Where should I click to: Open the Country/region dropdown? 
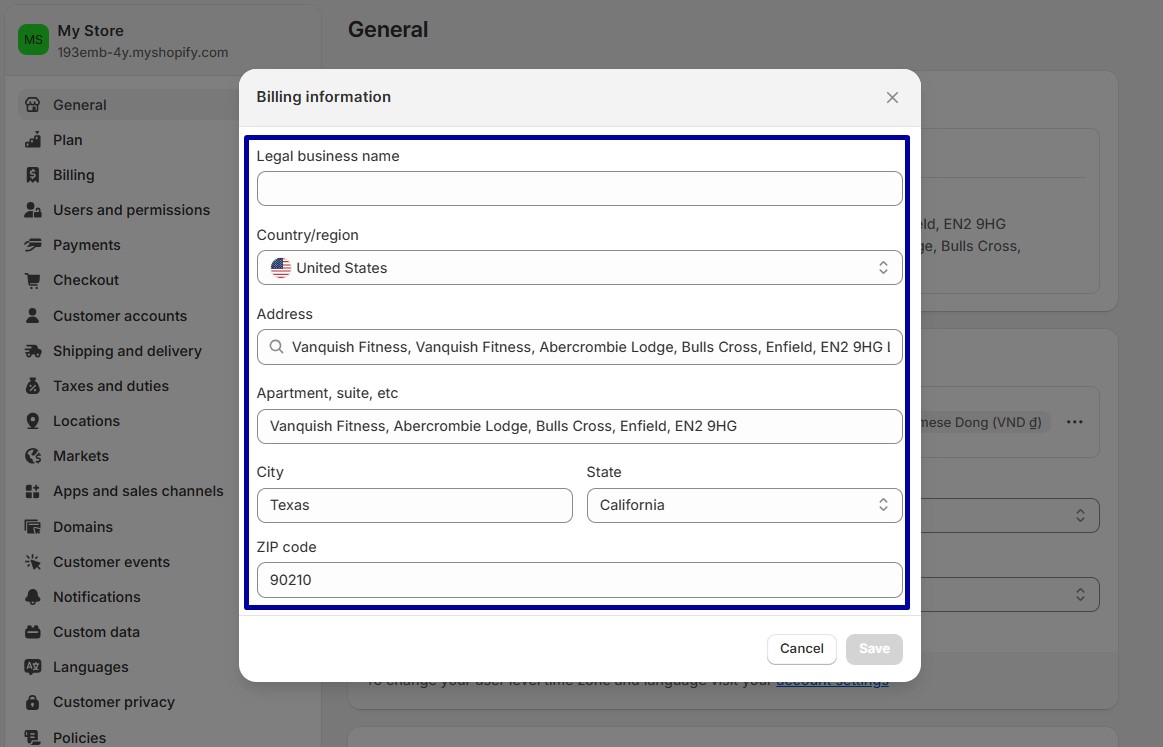coord(579,268)
